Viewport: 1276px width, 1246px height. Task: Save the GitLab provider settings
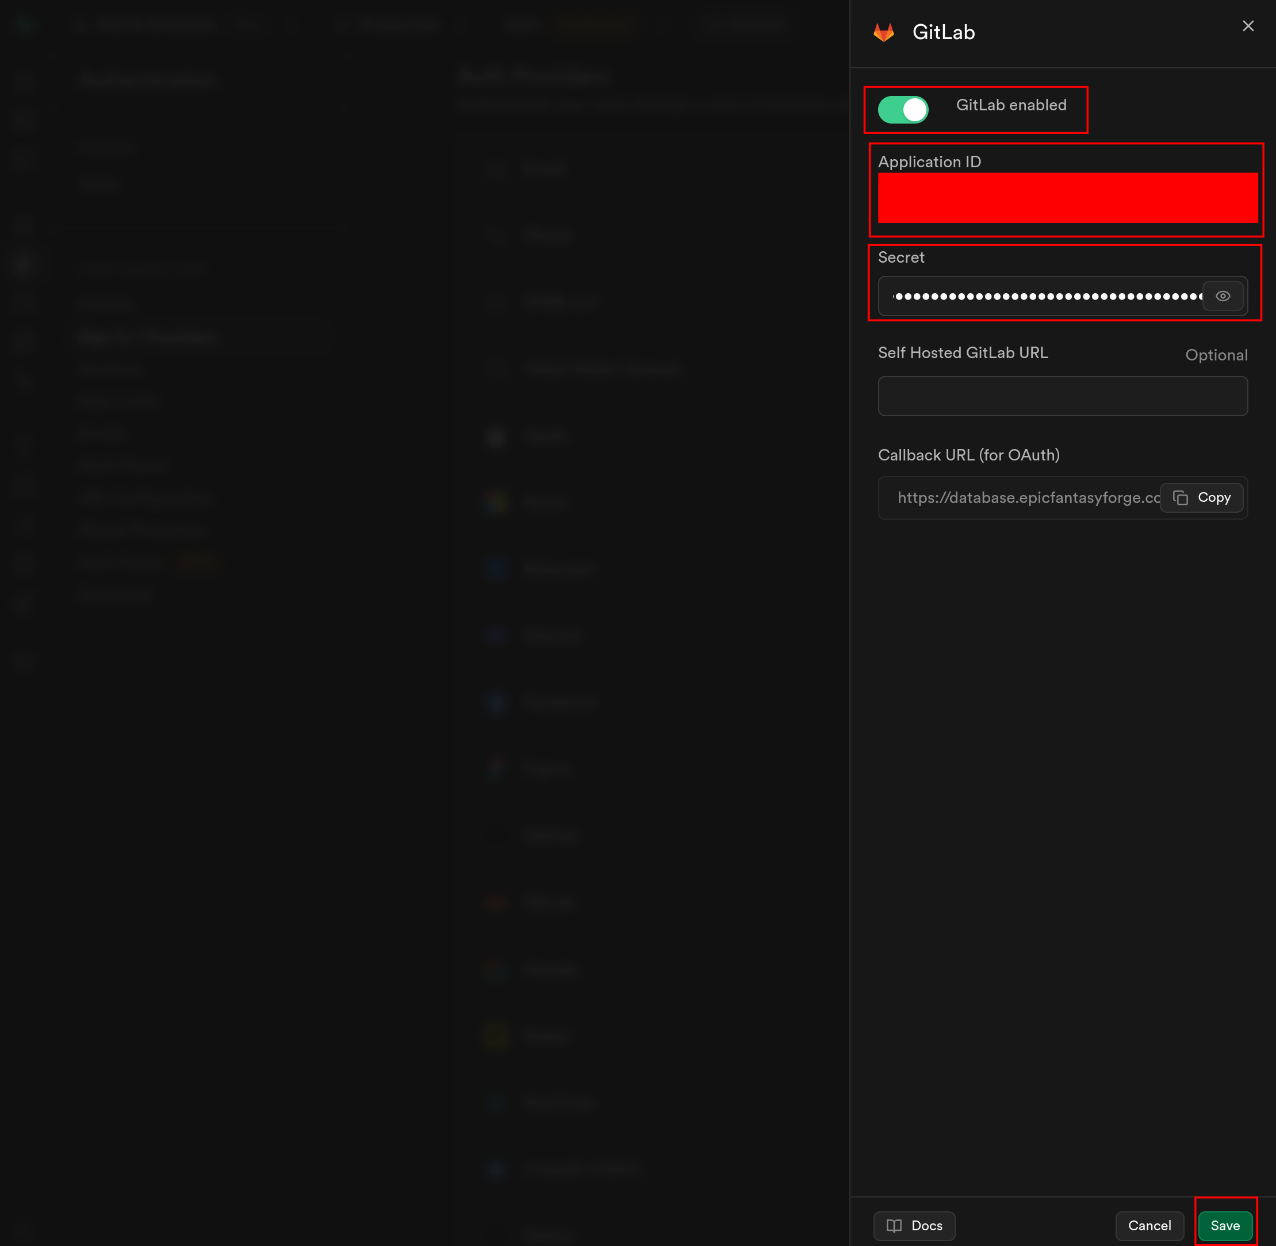(1225, 1226)
